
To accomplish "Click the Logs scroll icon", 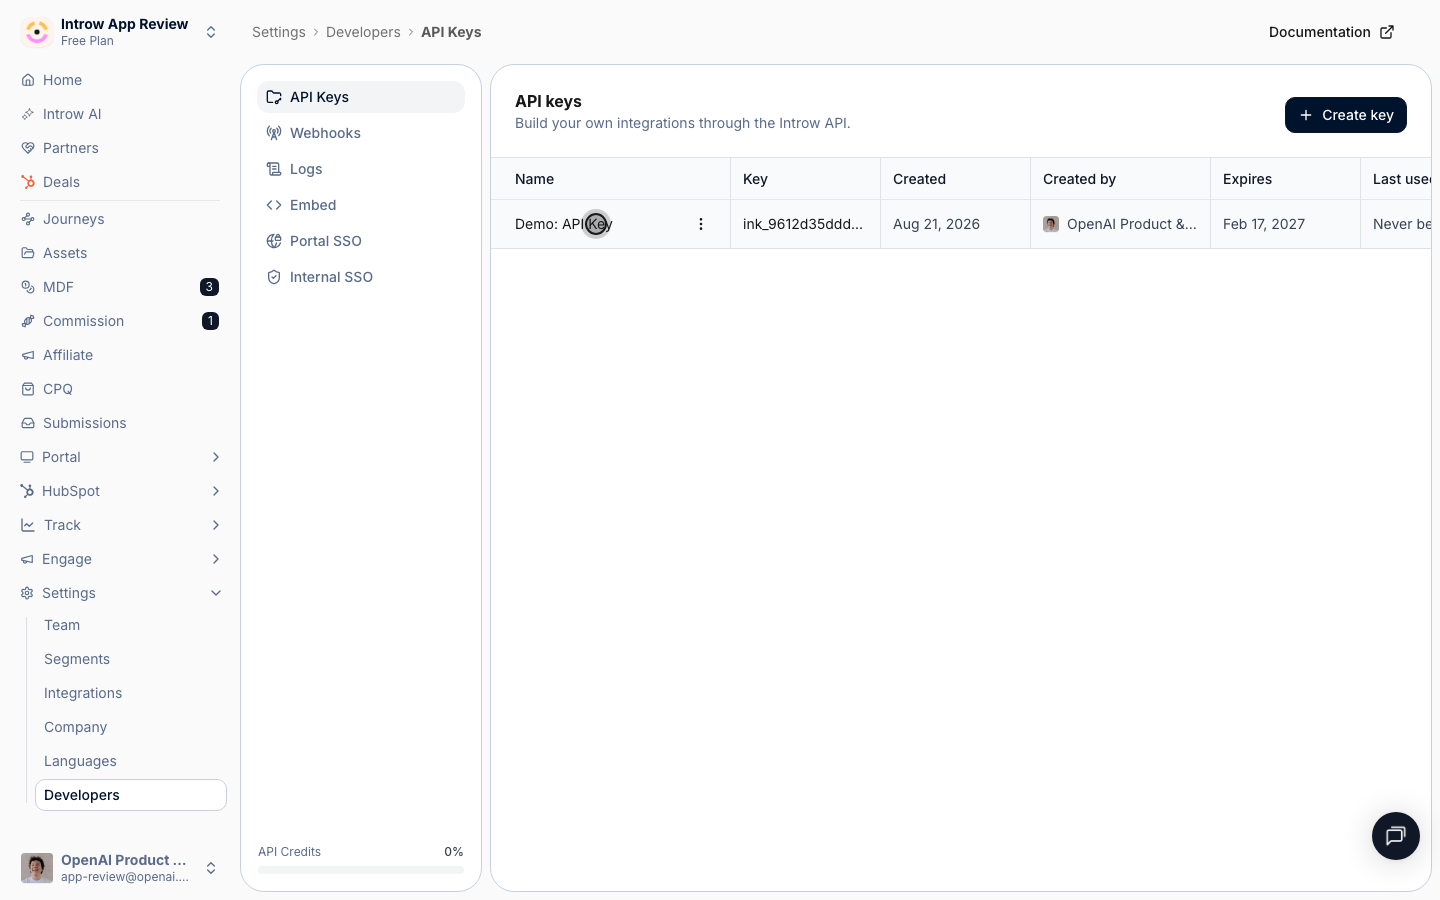I will [274, 169].
